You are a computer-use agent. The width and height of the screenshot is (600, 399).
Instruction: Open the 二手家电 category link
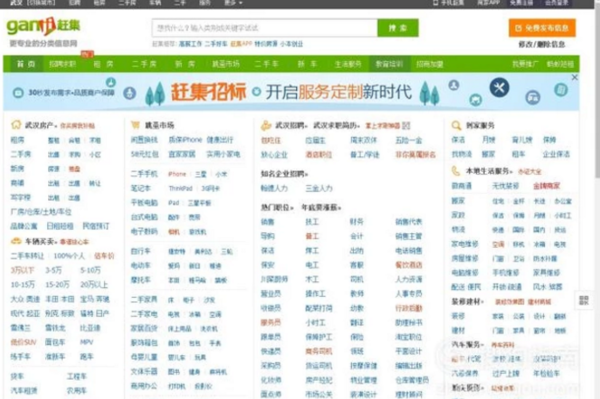144,314
